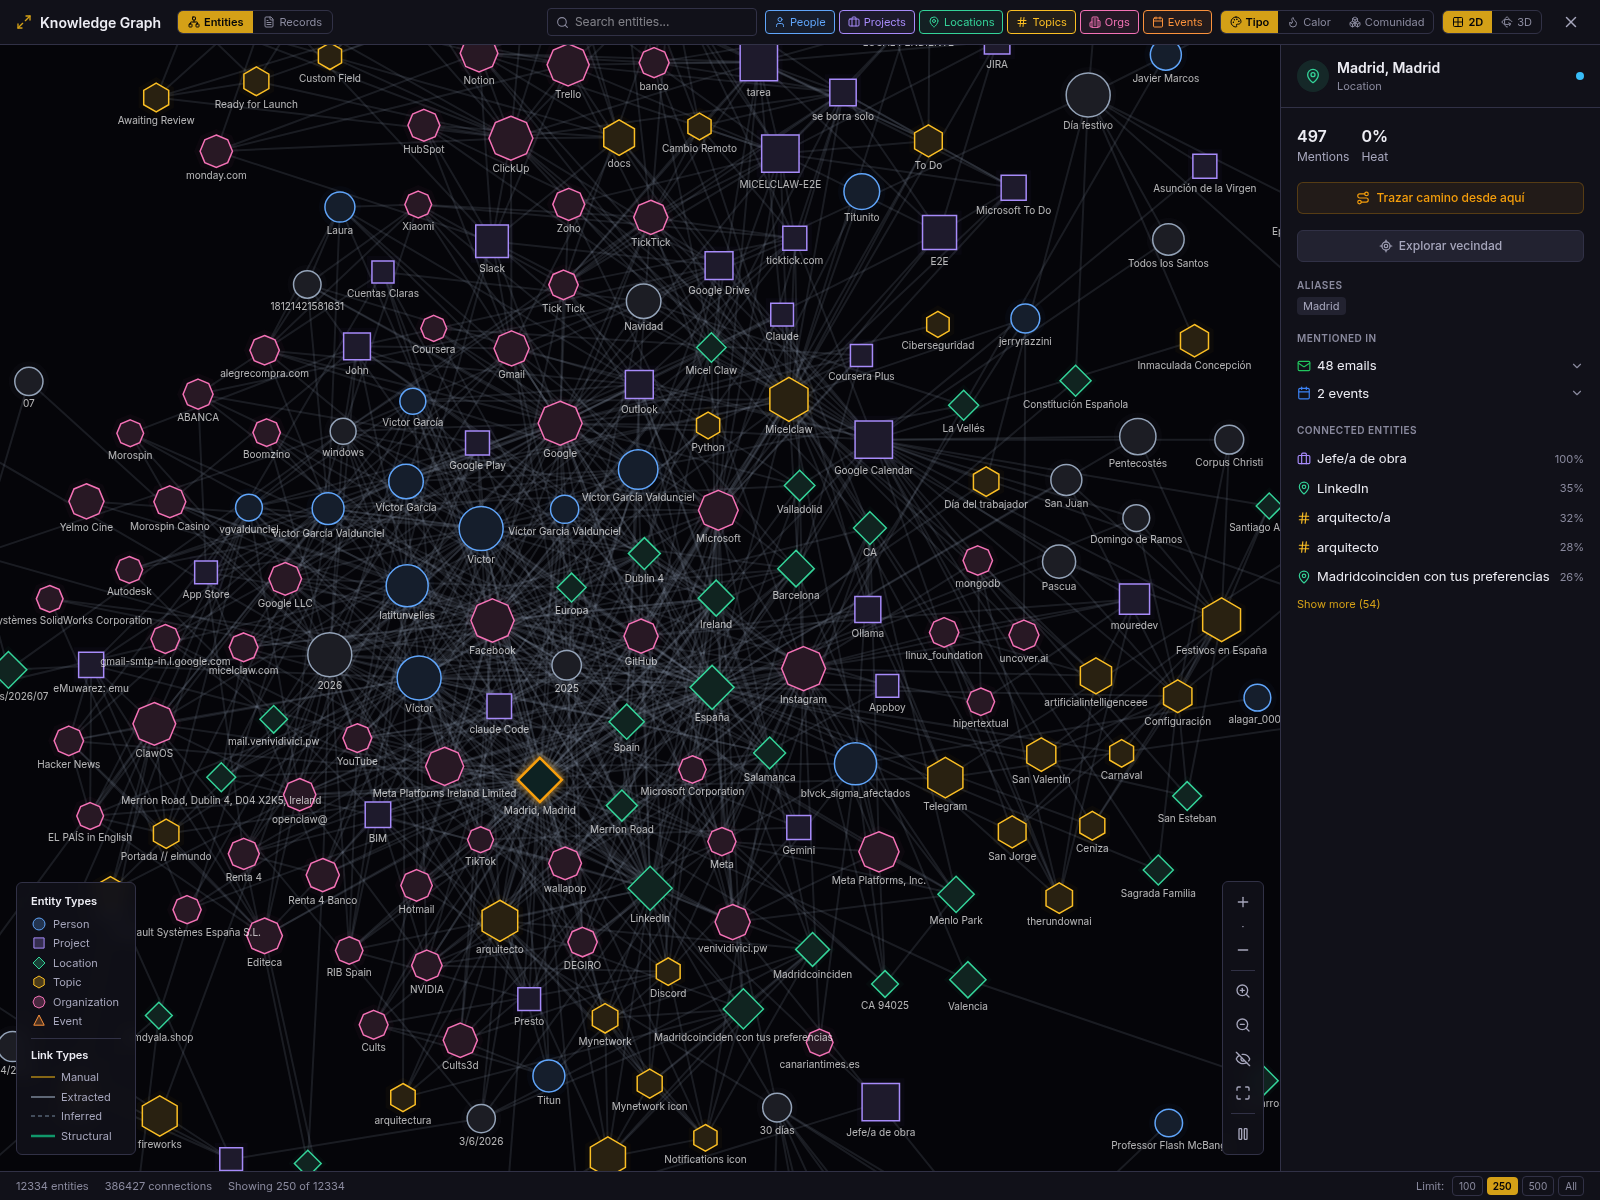The height and width of the screenshot is (1200, 1600).
Task: Open the Madridcoinciden con tus preferencias entry in the Connected Entities list
Action: point(1440,577)
